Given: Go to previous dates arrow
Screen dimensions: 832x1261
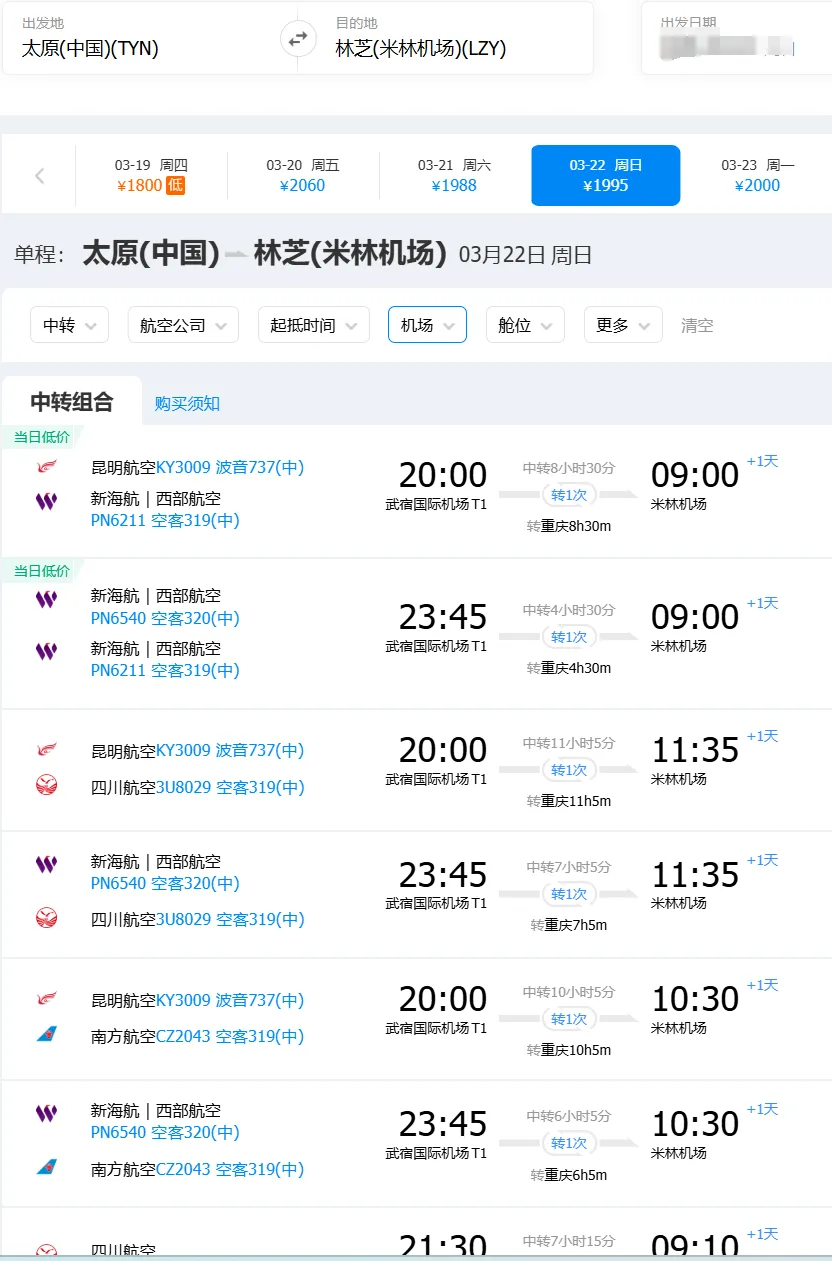Looking at the screenshot, I should click(x=40, y=176).
